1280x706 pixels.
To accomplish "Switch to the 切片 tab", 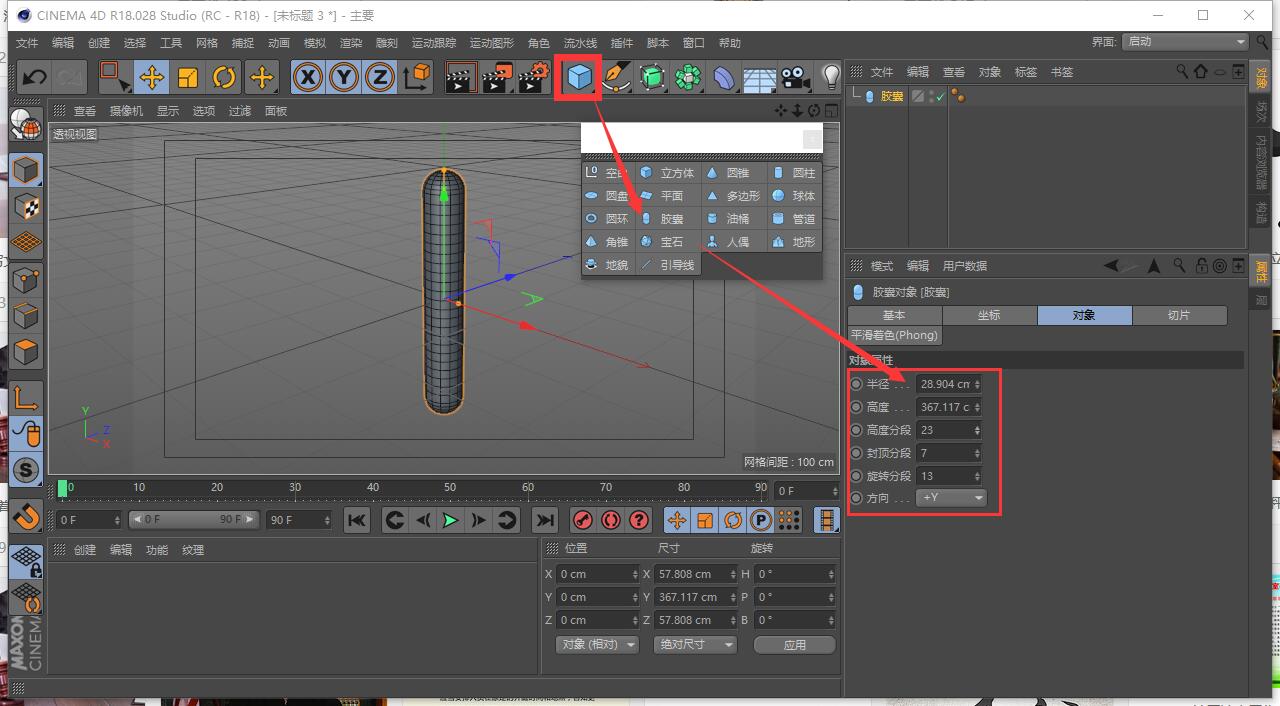I will [1179, 315].
